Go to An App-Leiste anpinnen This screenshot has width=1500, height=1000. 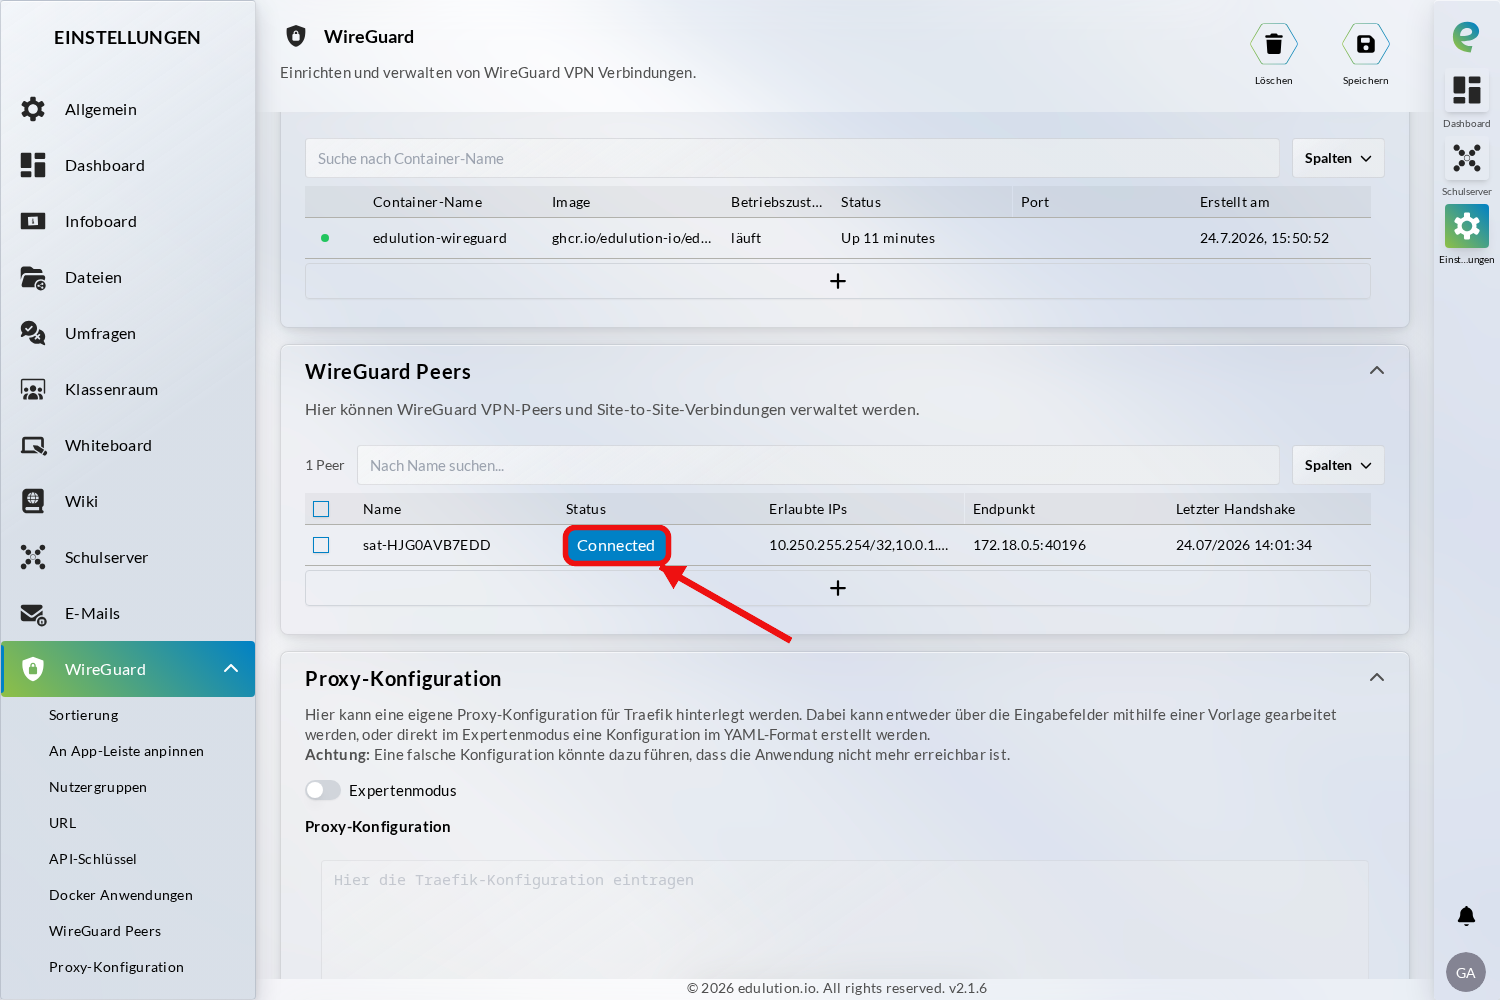pos(127,751)
